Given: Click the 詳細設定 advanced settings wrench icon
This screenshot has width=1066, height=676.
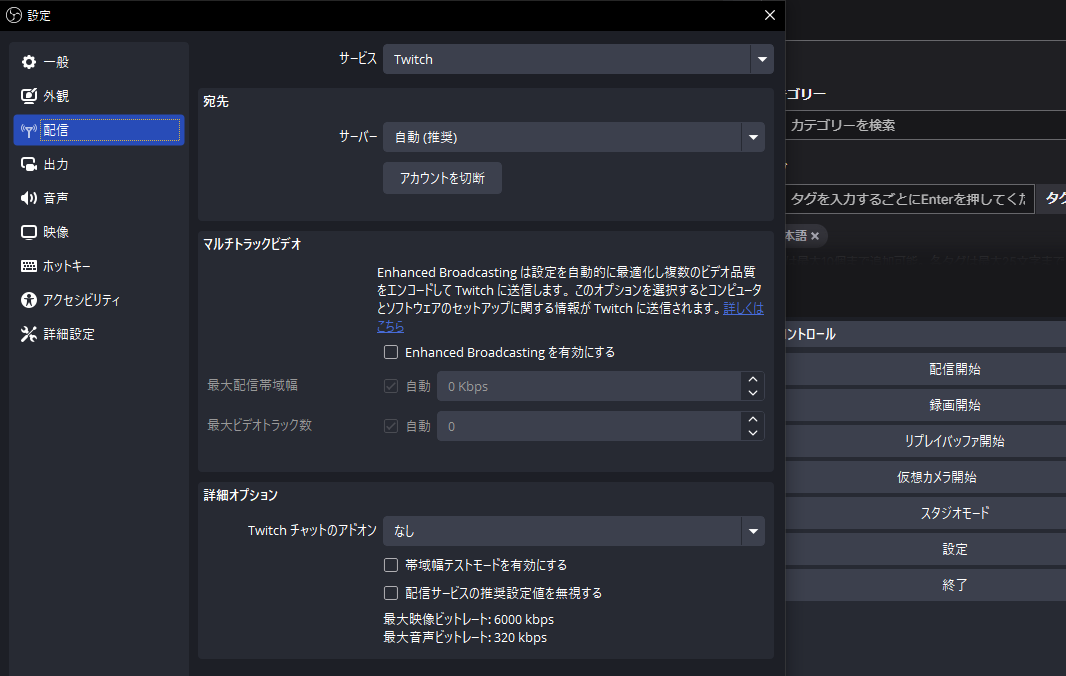Looking at the screenshot, I should [x=28, y=333].
